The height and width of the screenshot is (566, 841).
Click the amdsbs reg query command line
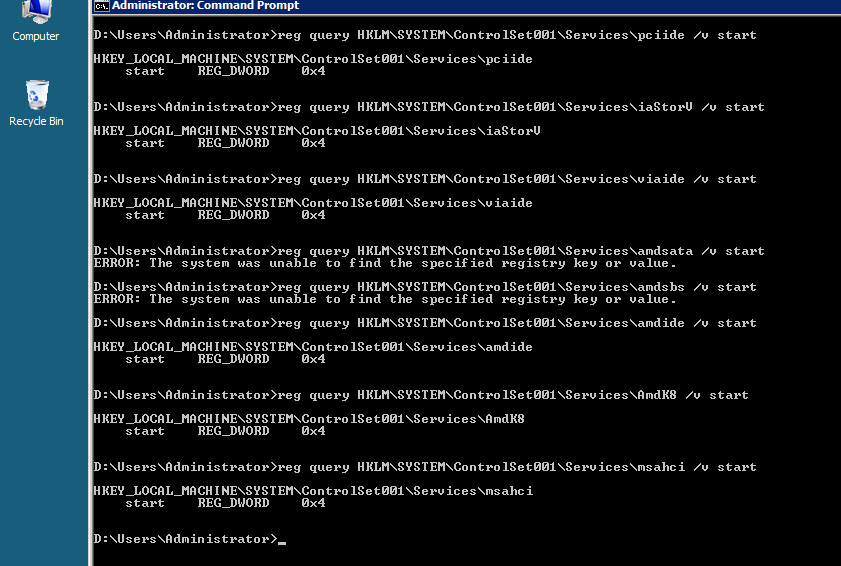pyautogui.click(x=425, y=287)
